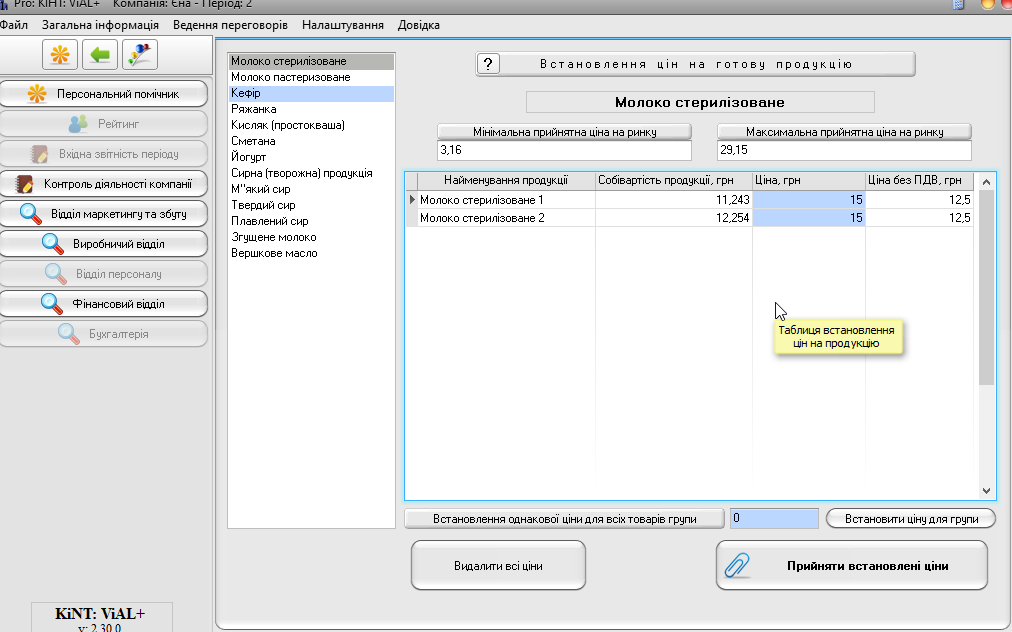The height and width of the screenshot is (632, 1012).
Task: Click Вхідна звітність періоду button
Action: point(104,154)
